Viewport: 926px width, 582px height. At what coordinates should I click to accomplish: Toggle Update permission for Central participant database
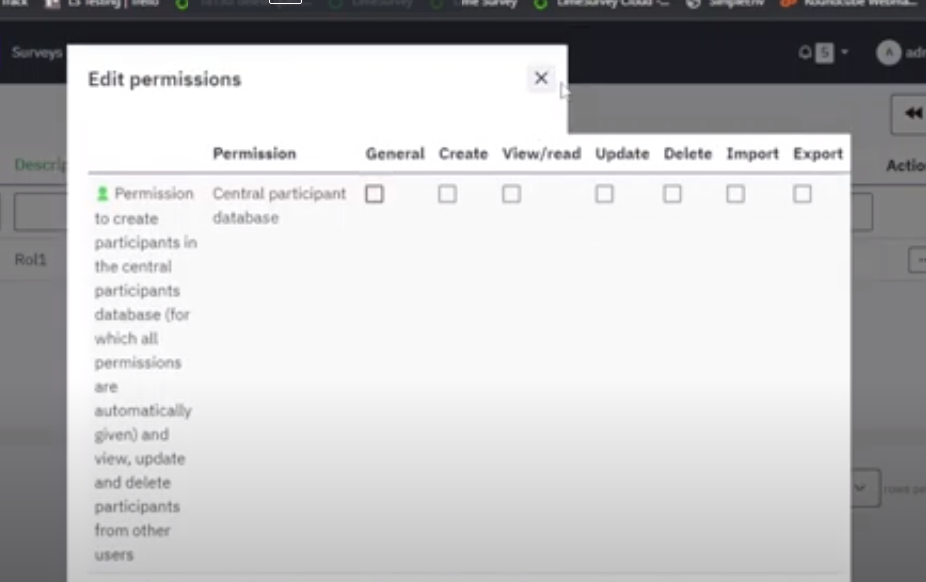tap(604, 194)
